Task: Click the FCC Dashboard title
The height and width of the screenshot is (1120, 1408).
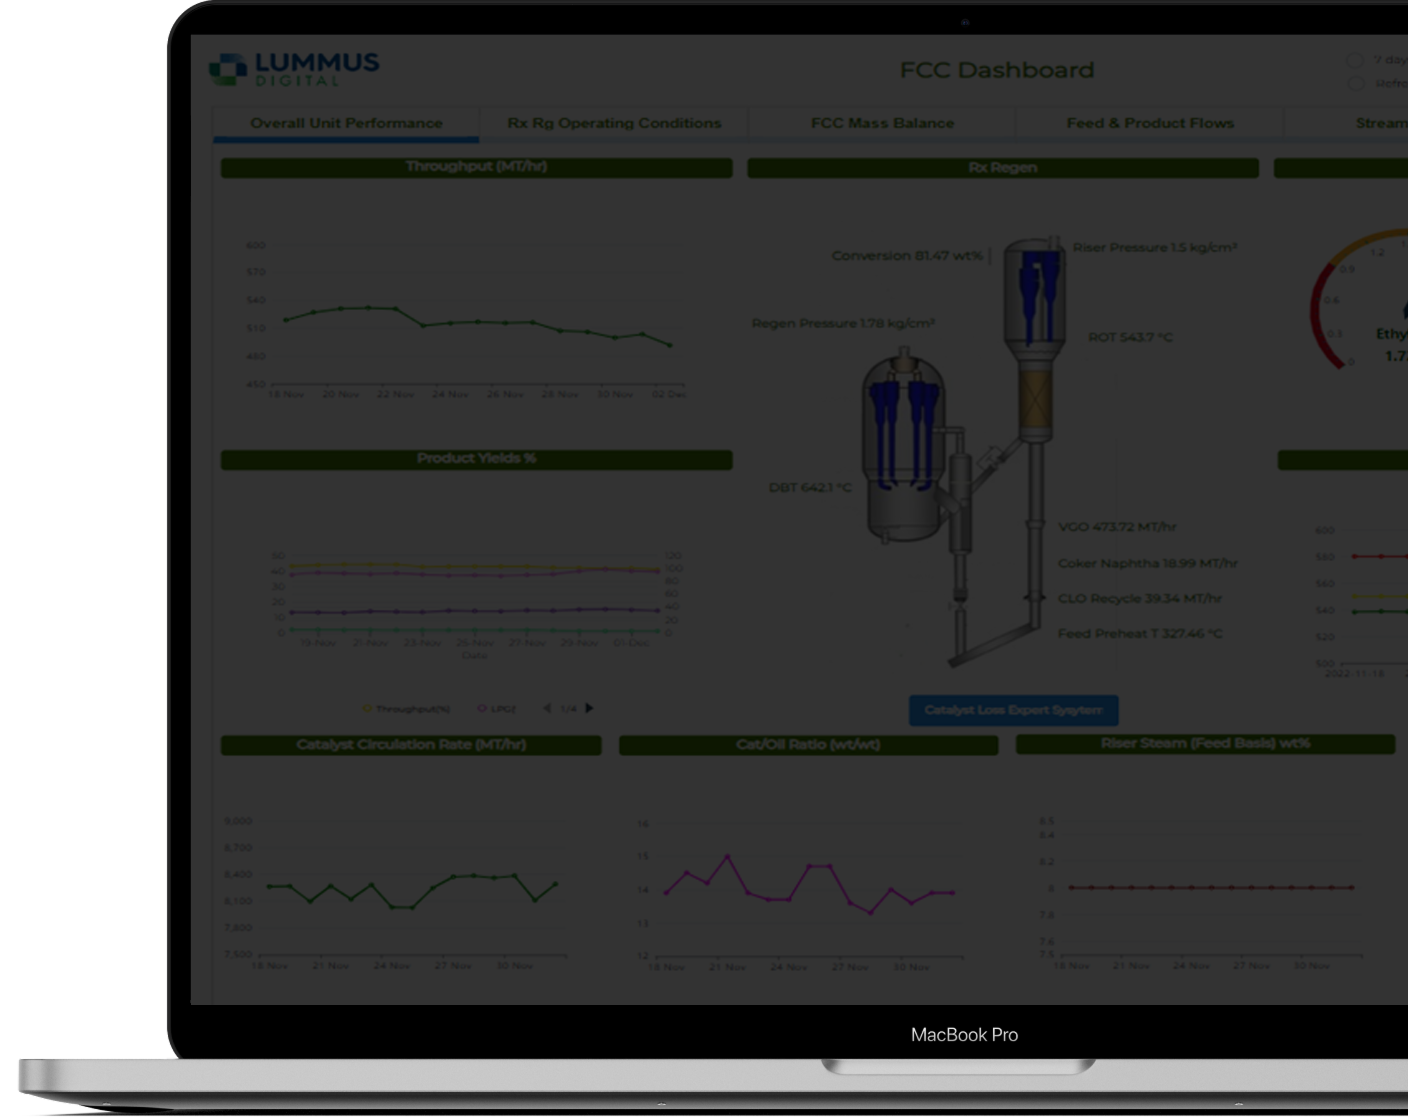Action: point(997,70)
